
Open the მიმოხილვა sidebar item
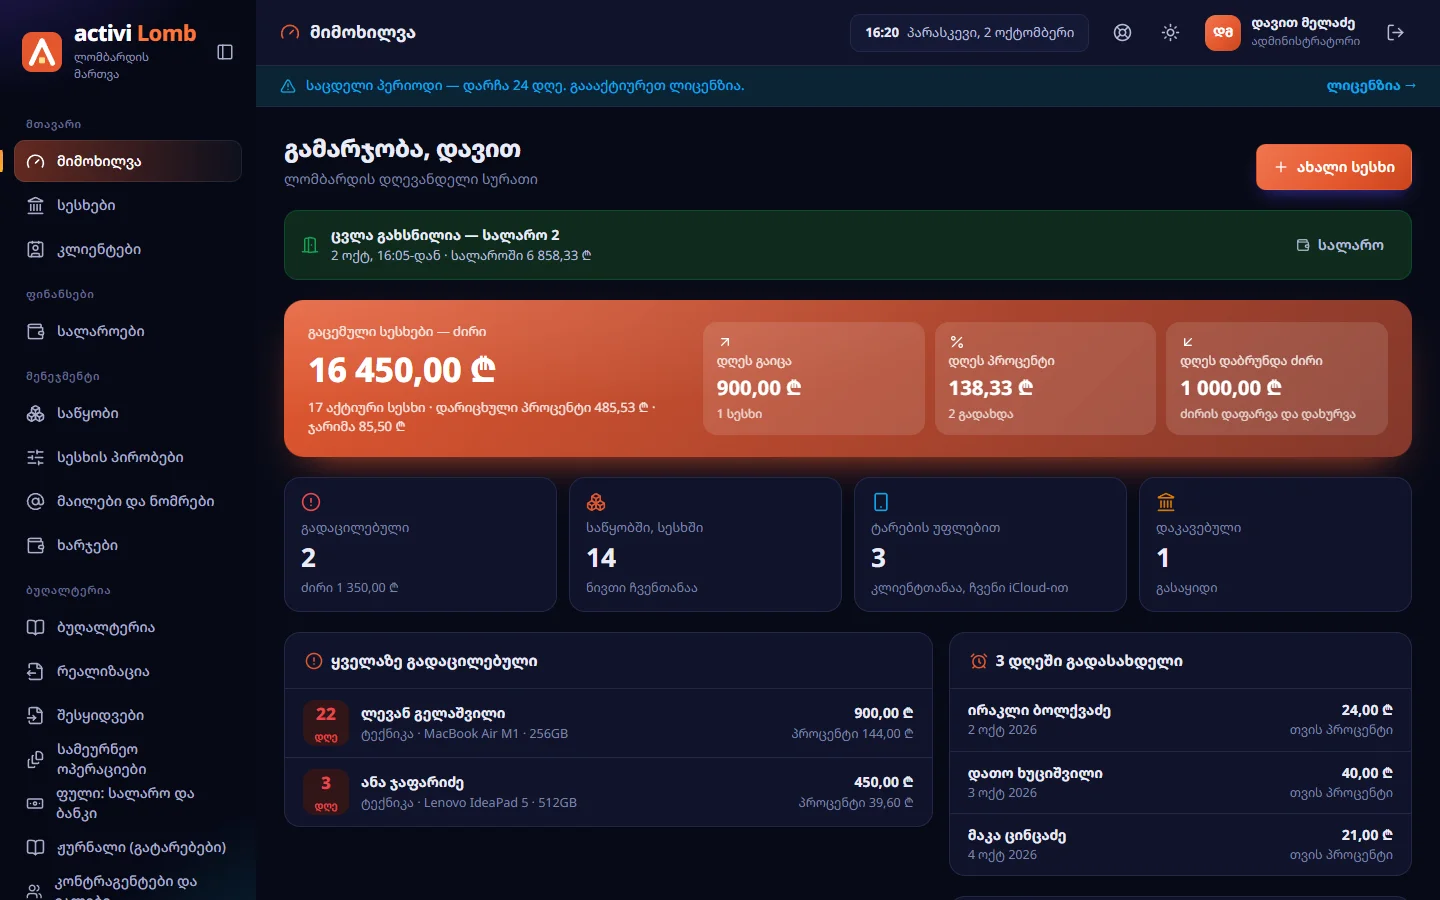coord(128,161)
